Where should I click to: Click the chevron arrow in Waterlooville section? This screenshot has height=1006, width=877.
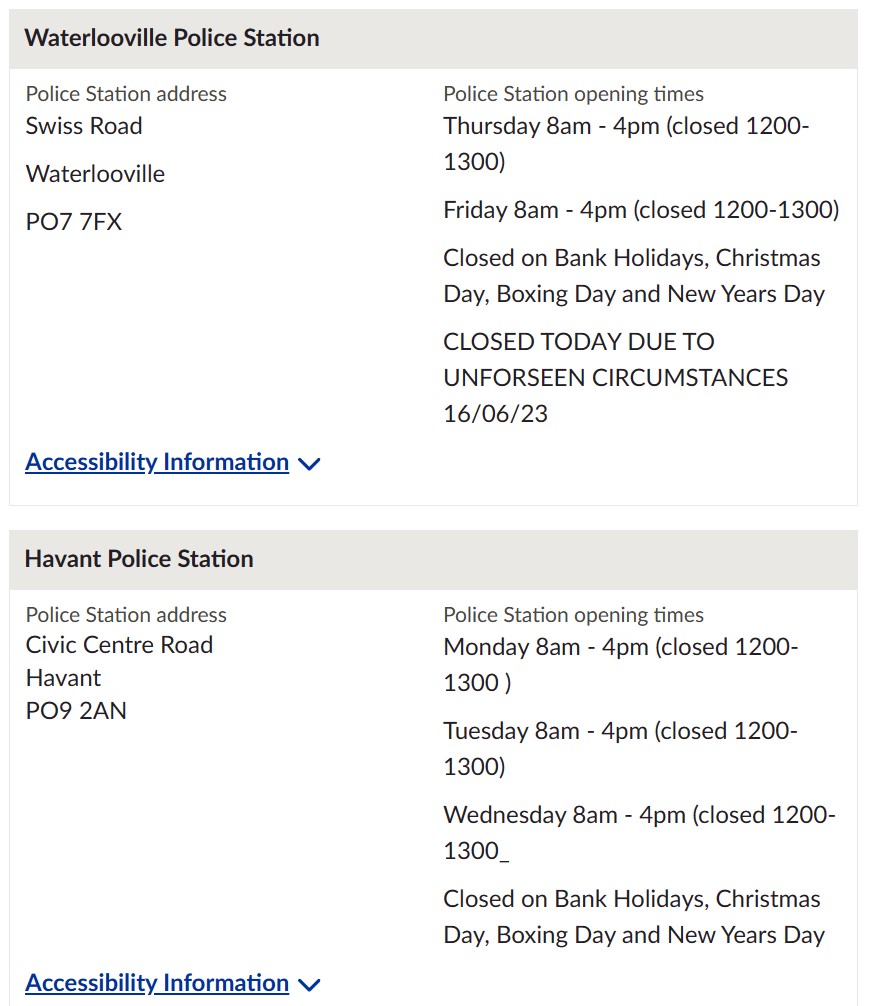(x=309, y=464)
